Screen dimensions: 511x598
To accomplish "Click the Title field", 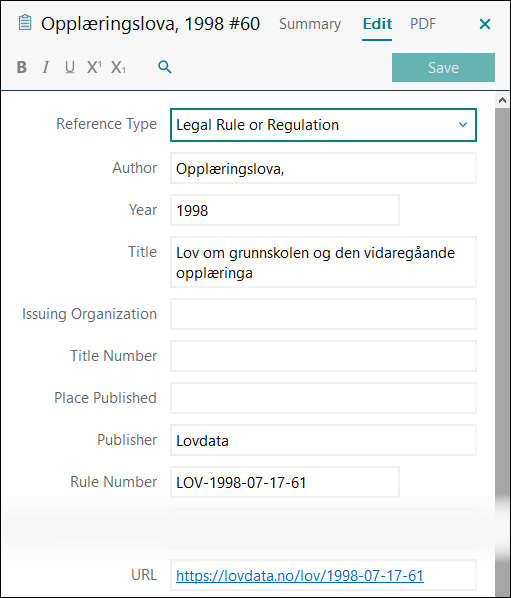I will click(323, 262).
